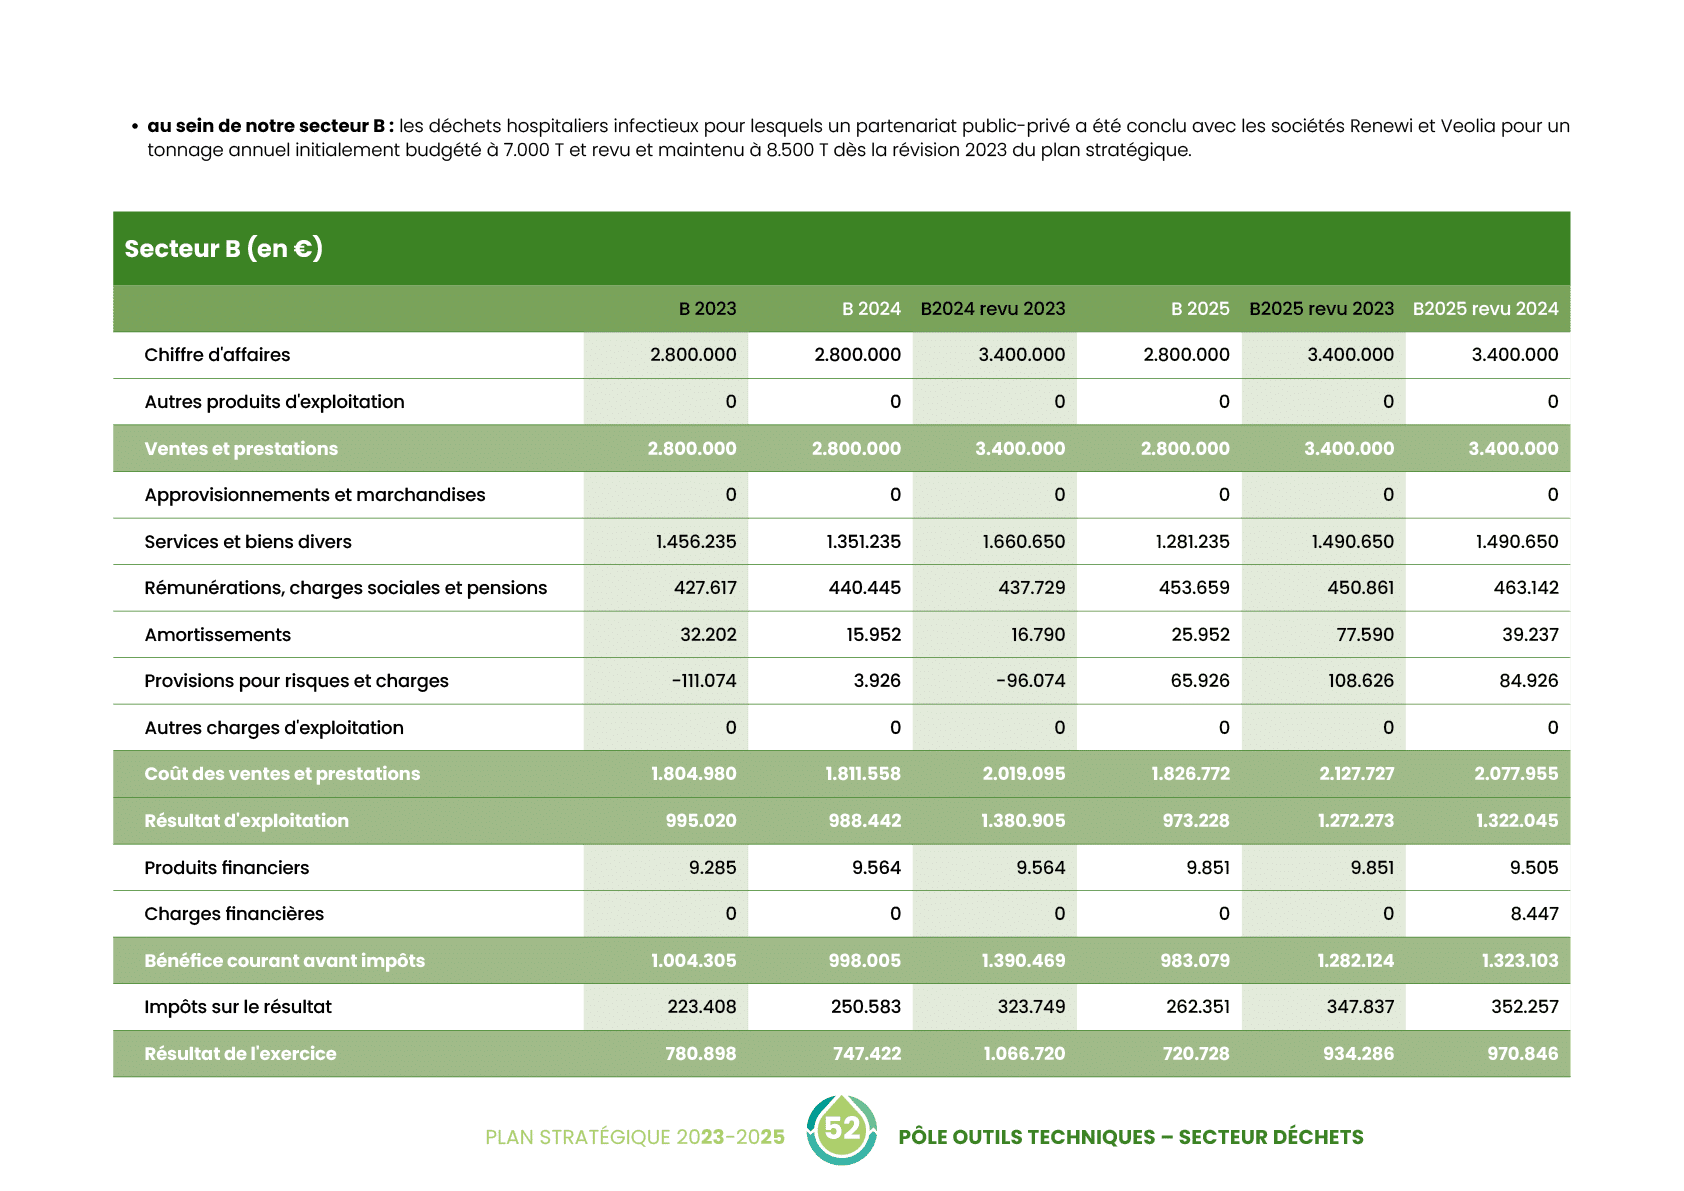The height and width of the screenshot is (1191, 1684).
Task: Click the -111.074 provisions value
Action: (x=704, y=681)
